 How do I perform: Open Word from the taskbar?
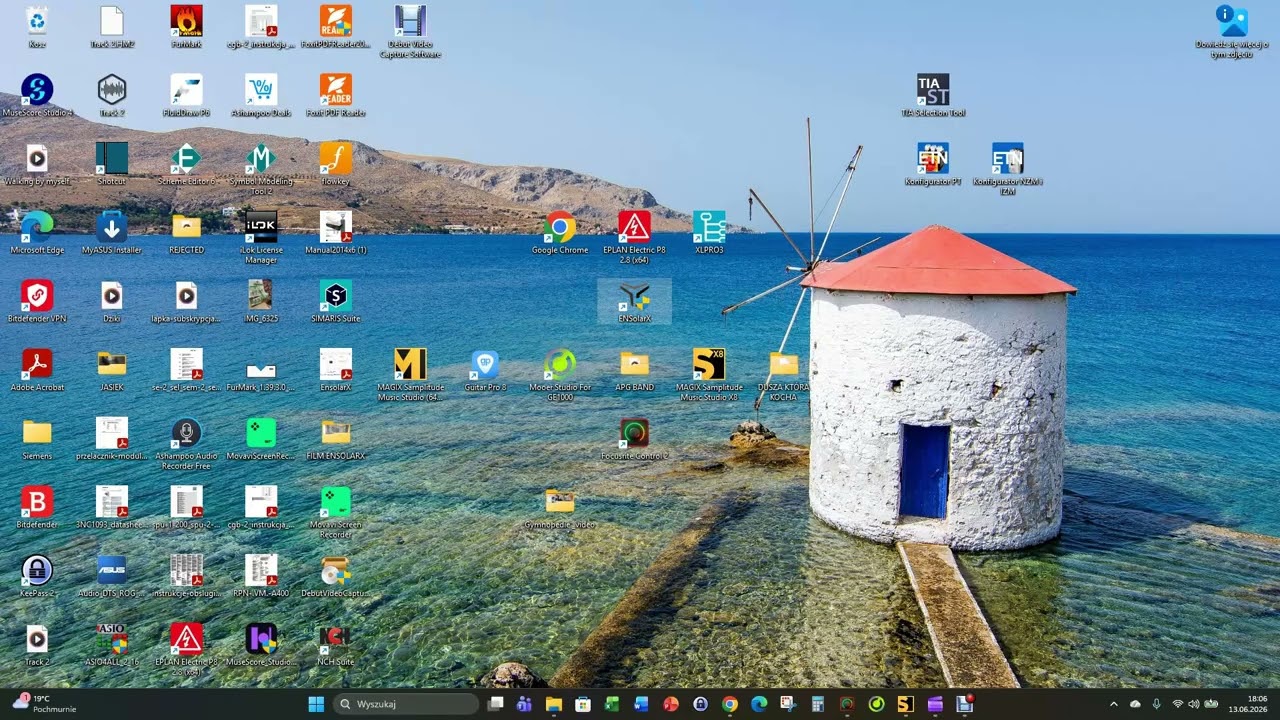[x=642, y=704]
